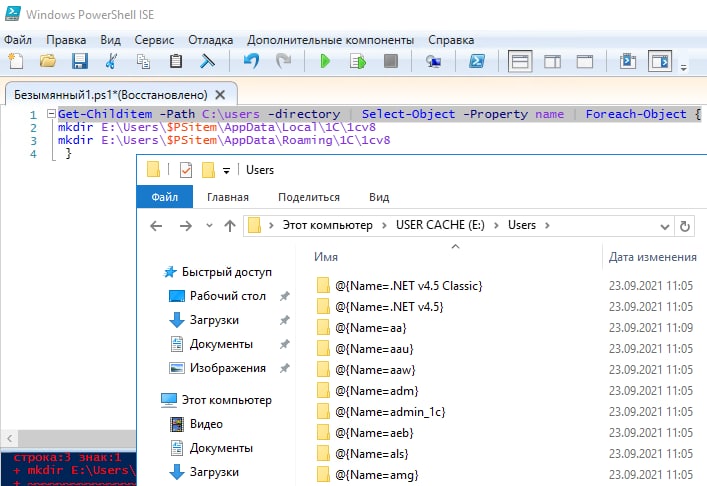
Task: Sort by the Дата изменения column header
Action: pos(652,257)
